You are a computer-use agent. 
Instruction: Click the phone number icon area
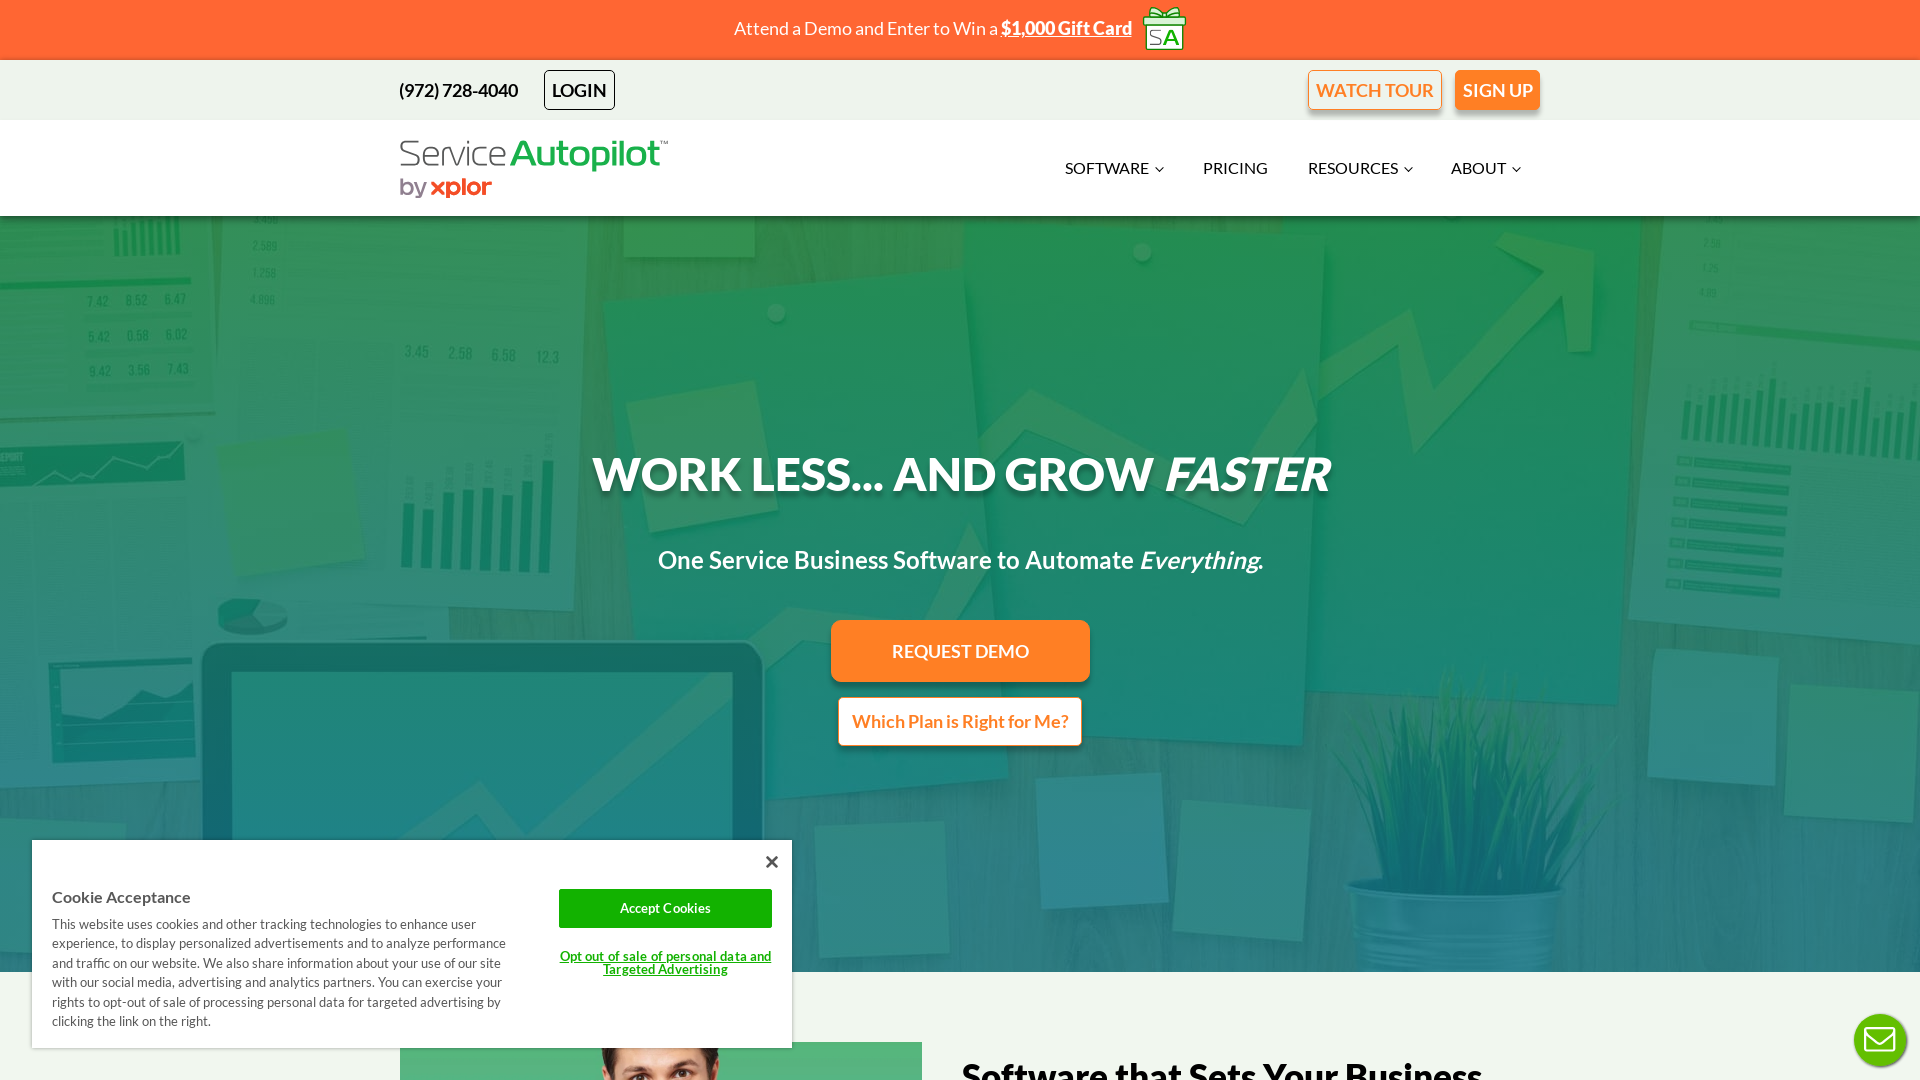point(458,90)
